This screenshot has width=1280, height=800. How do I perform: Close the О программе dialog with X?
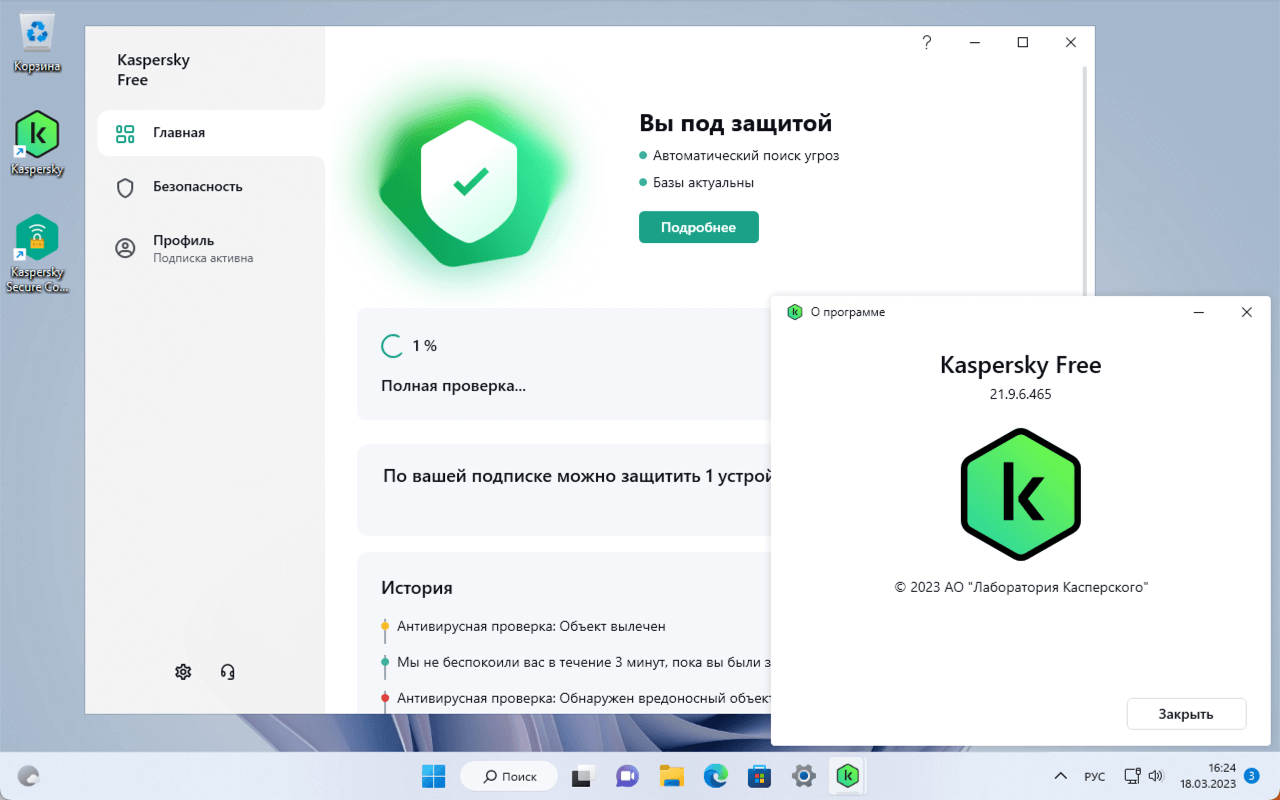[1246, 312]
